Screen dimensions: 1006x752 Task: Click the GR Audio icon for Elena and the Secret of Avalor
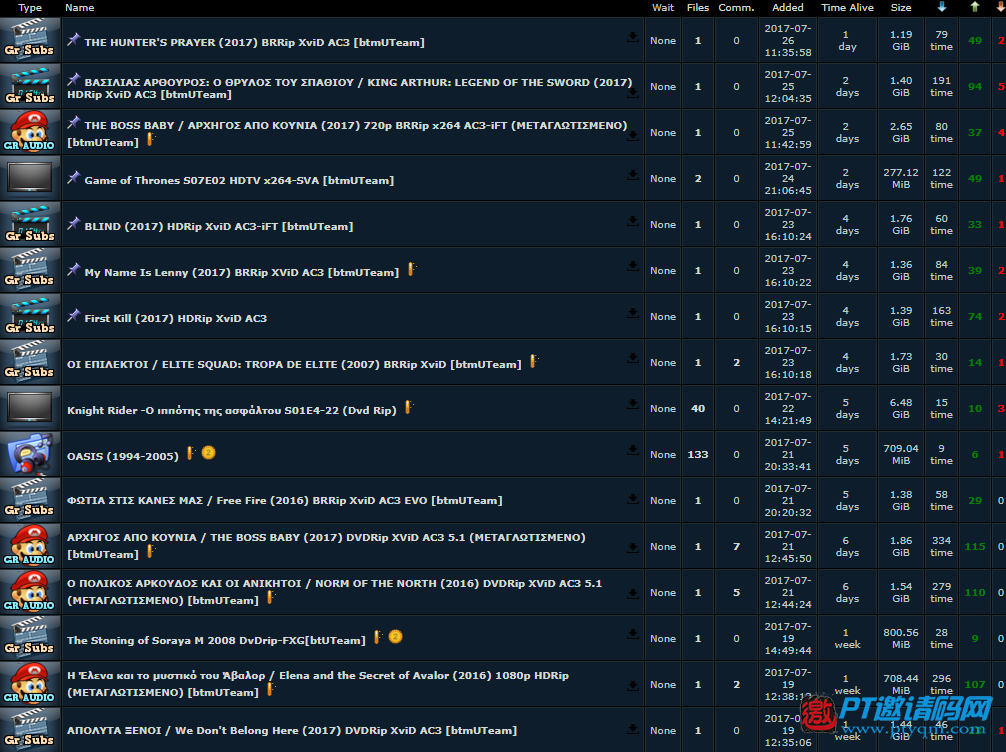pos(30,685)
